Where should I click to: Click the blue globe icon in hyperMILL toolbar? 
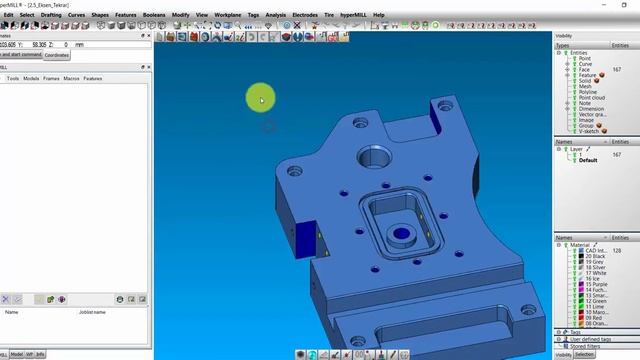coord(205,37)
